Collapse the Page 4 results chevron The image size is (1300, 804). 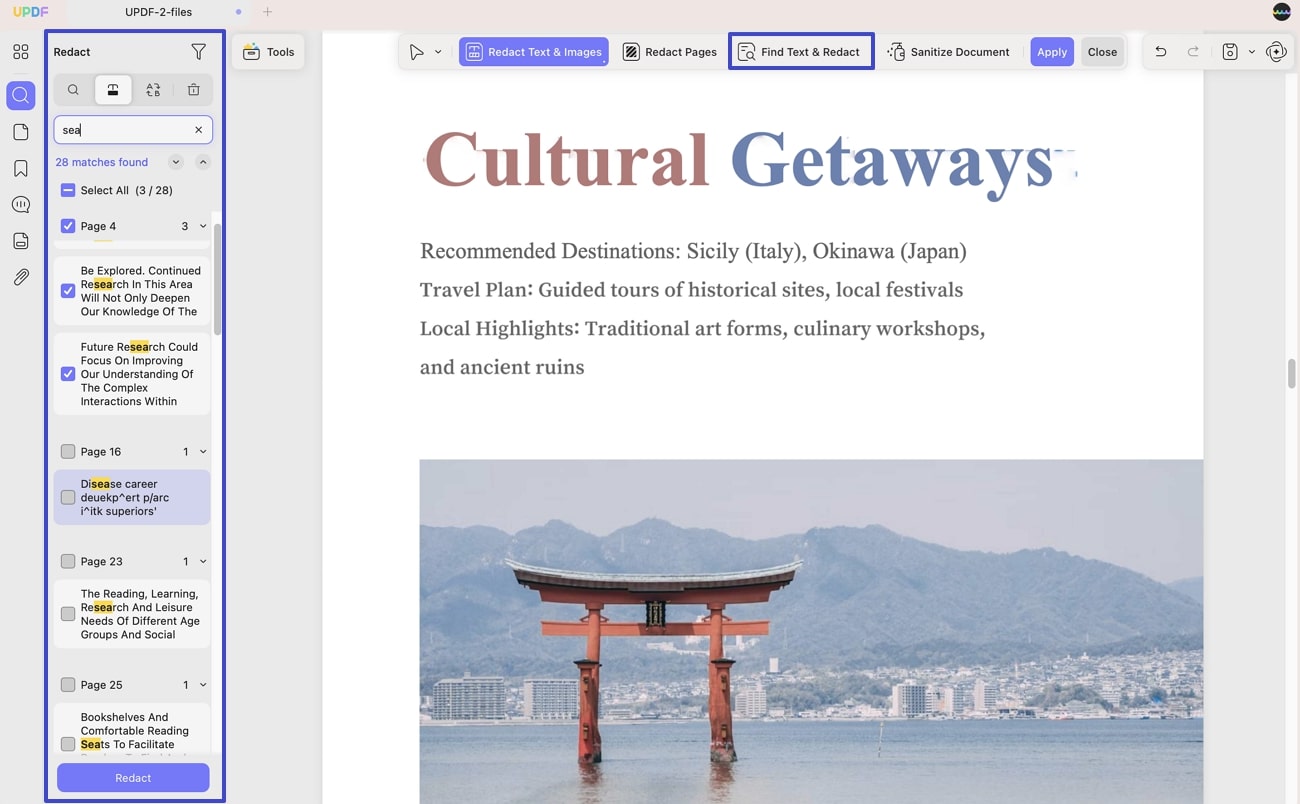click(x=203, y=226)
